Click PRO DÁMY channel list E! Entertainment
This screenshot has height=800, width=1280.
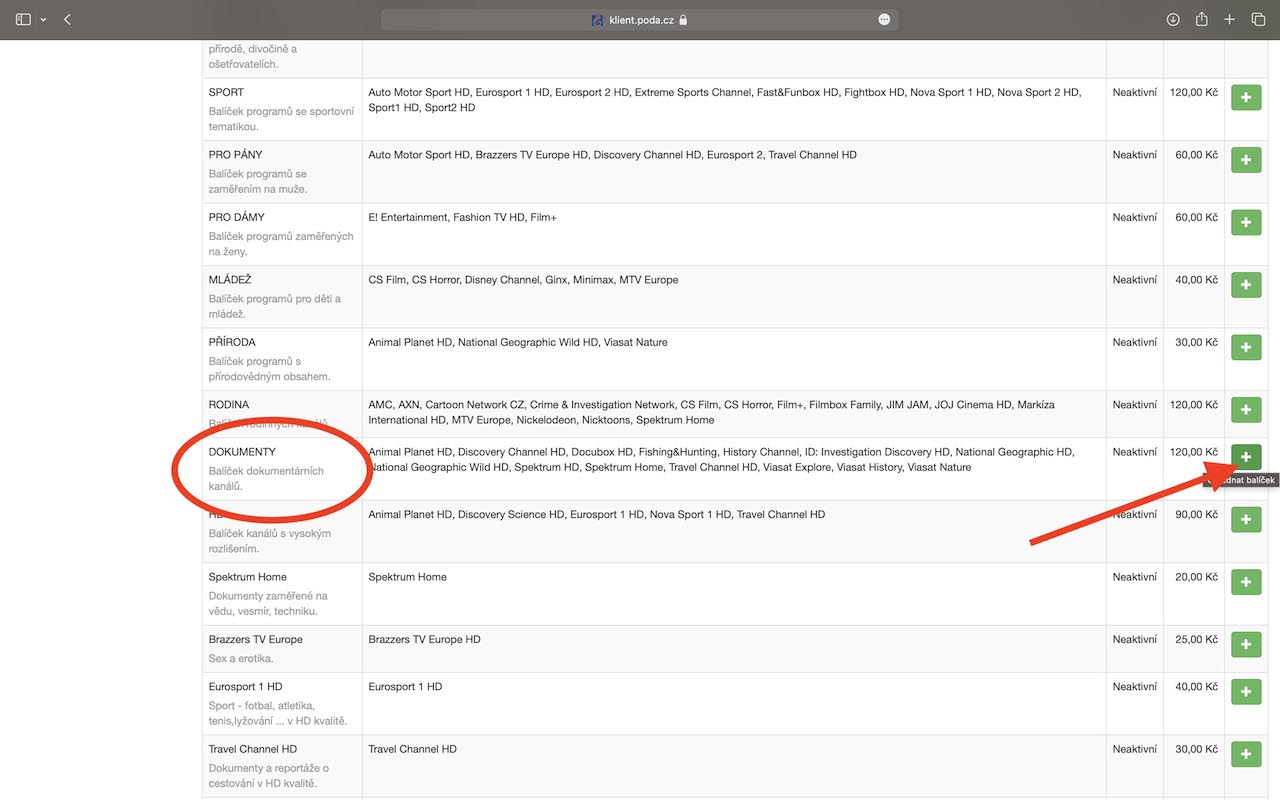[x=462, y=217]
